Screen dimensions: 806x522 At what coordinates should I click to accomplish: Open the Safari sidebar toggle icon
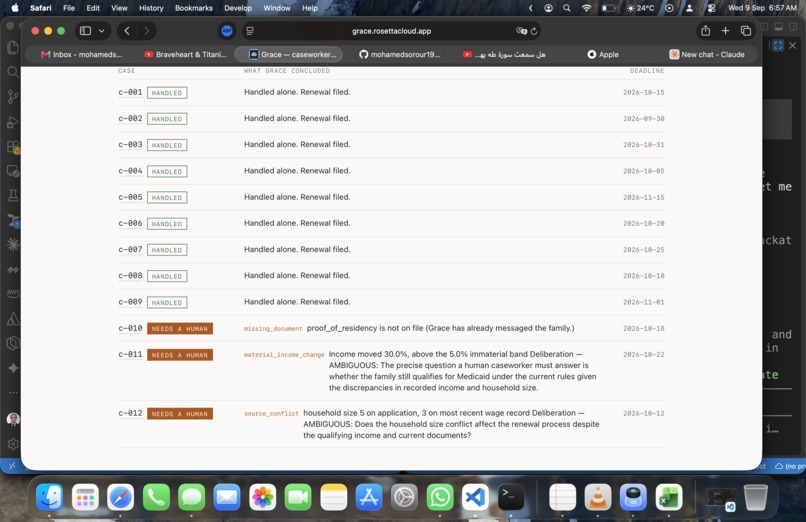coord(85,31)
